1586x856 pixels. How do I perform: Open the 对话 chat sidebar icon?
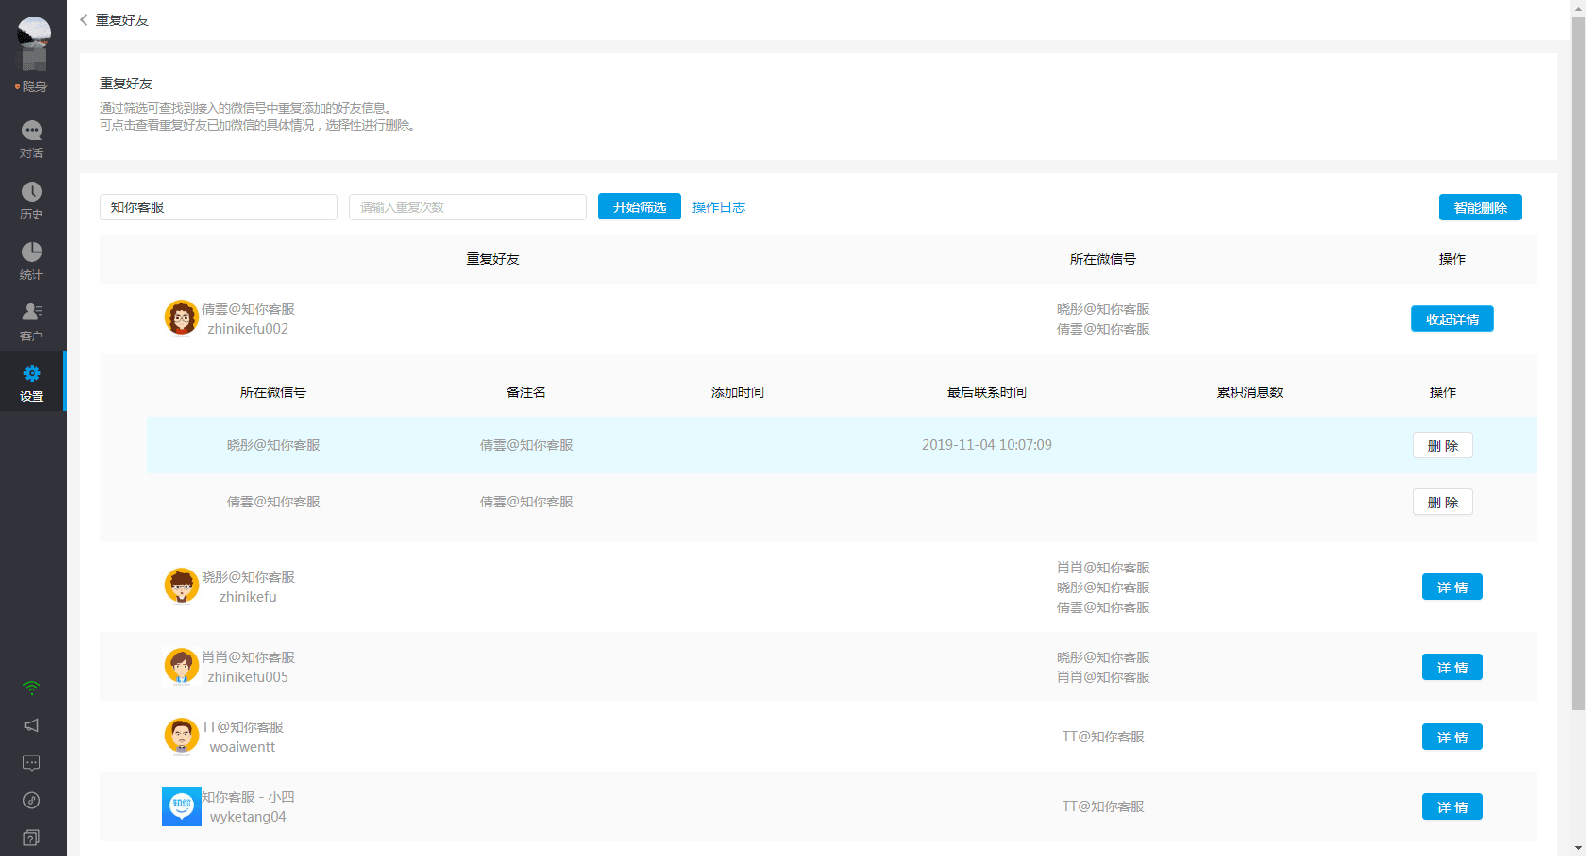[32, 139]
